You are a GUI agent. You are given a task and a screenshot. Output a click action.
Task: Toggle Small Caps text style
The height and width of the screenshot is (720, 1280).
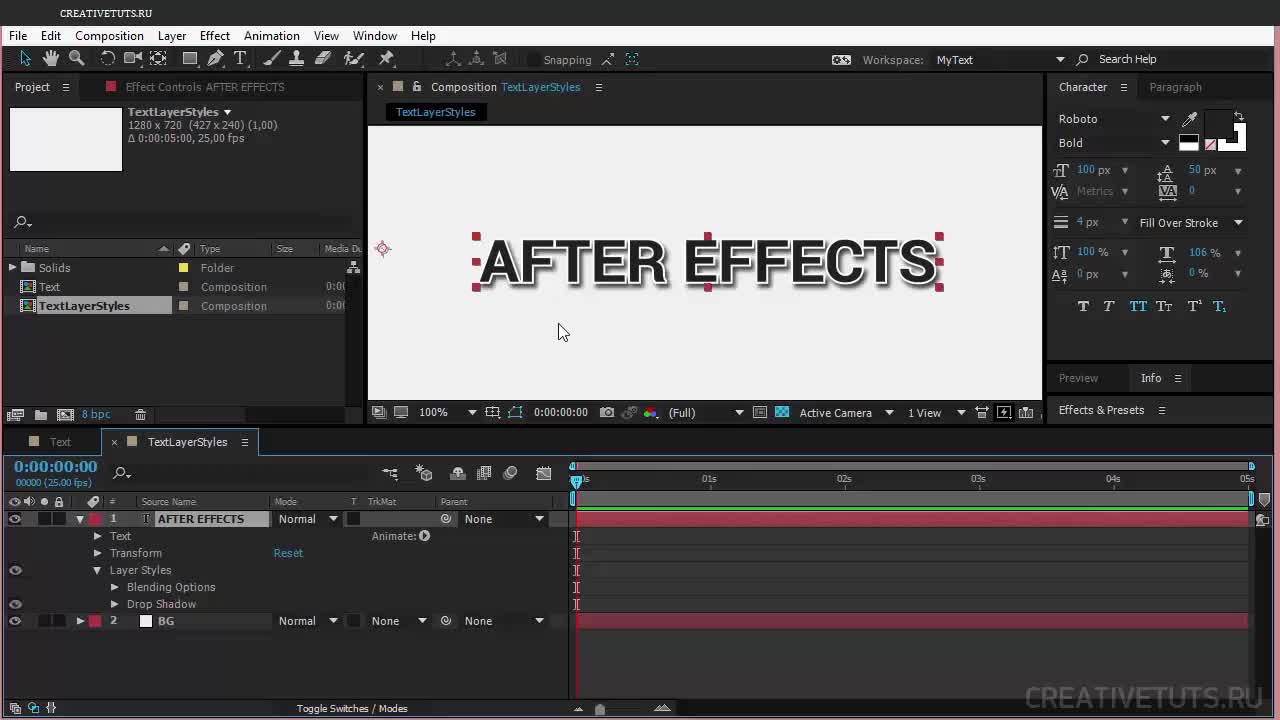click(x=1164, y=306)
